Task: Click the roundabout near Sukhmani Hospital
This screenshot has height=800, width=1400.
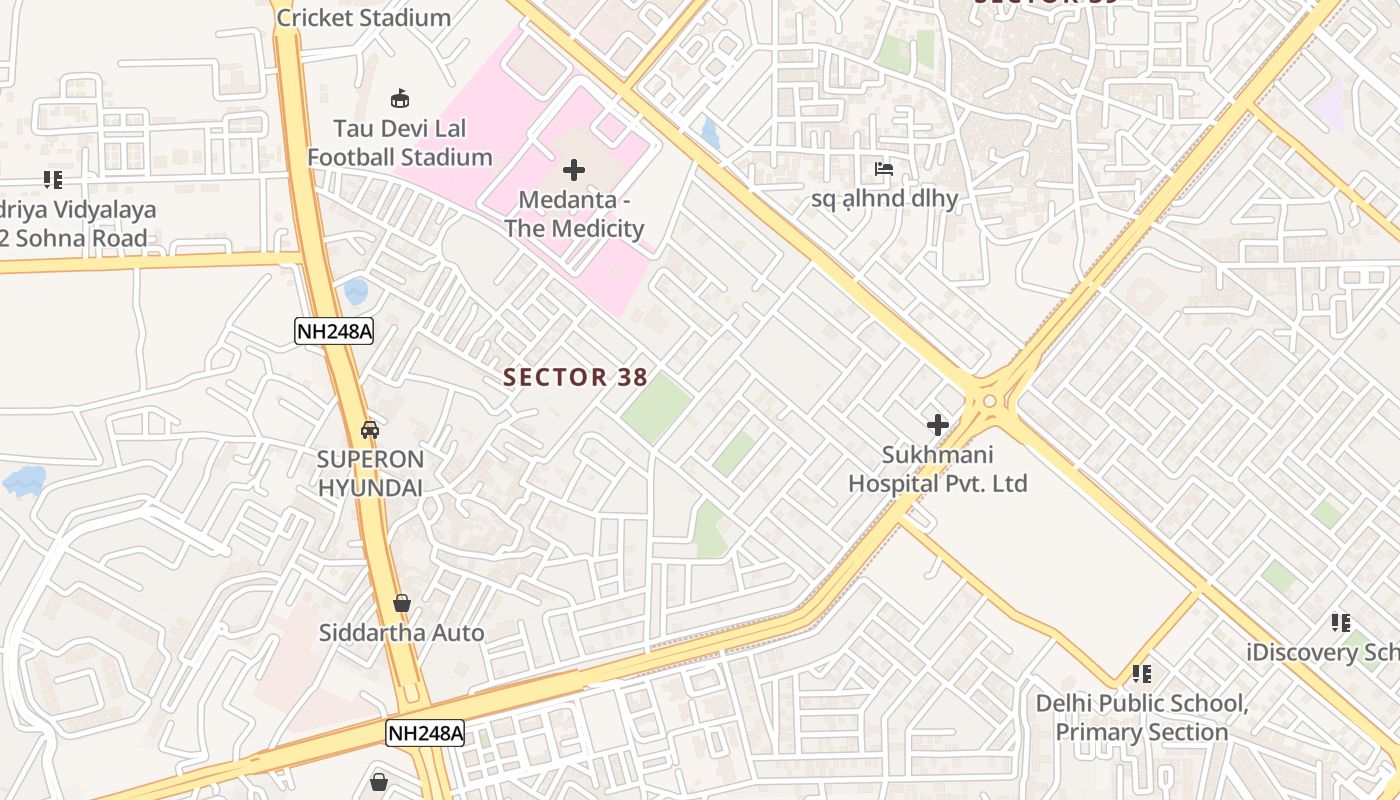Action: 990,401
